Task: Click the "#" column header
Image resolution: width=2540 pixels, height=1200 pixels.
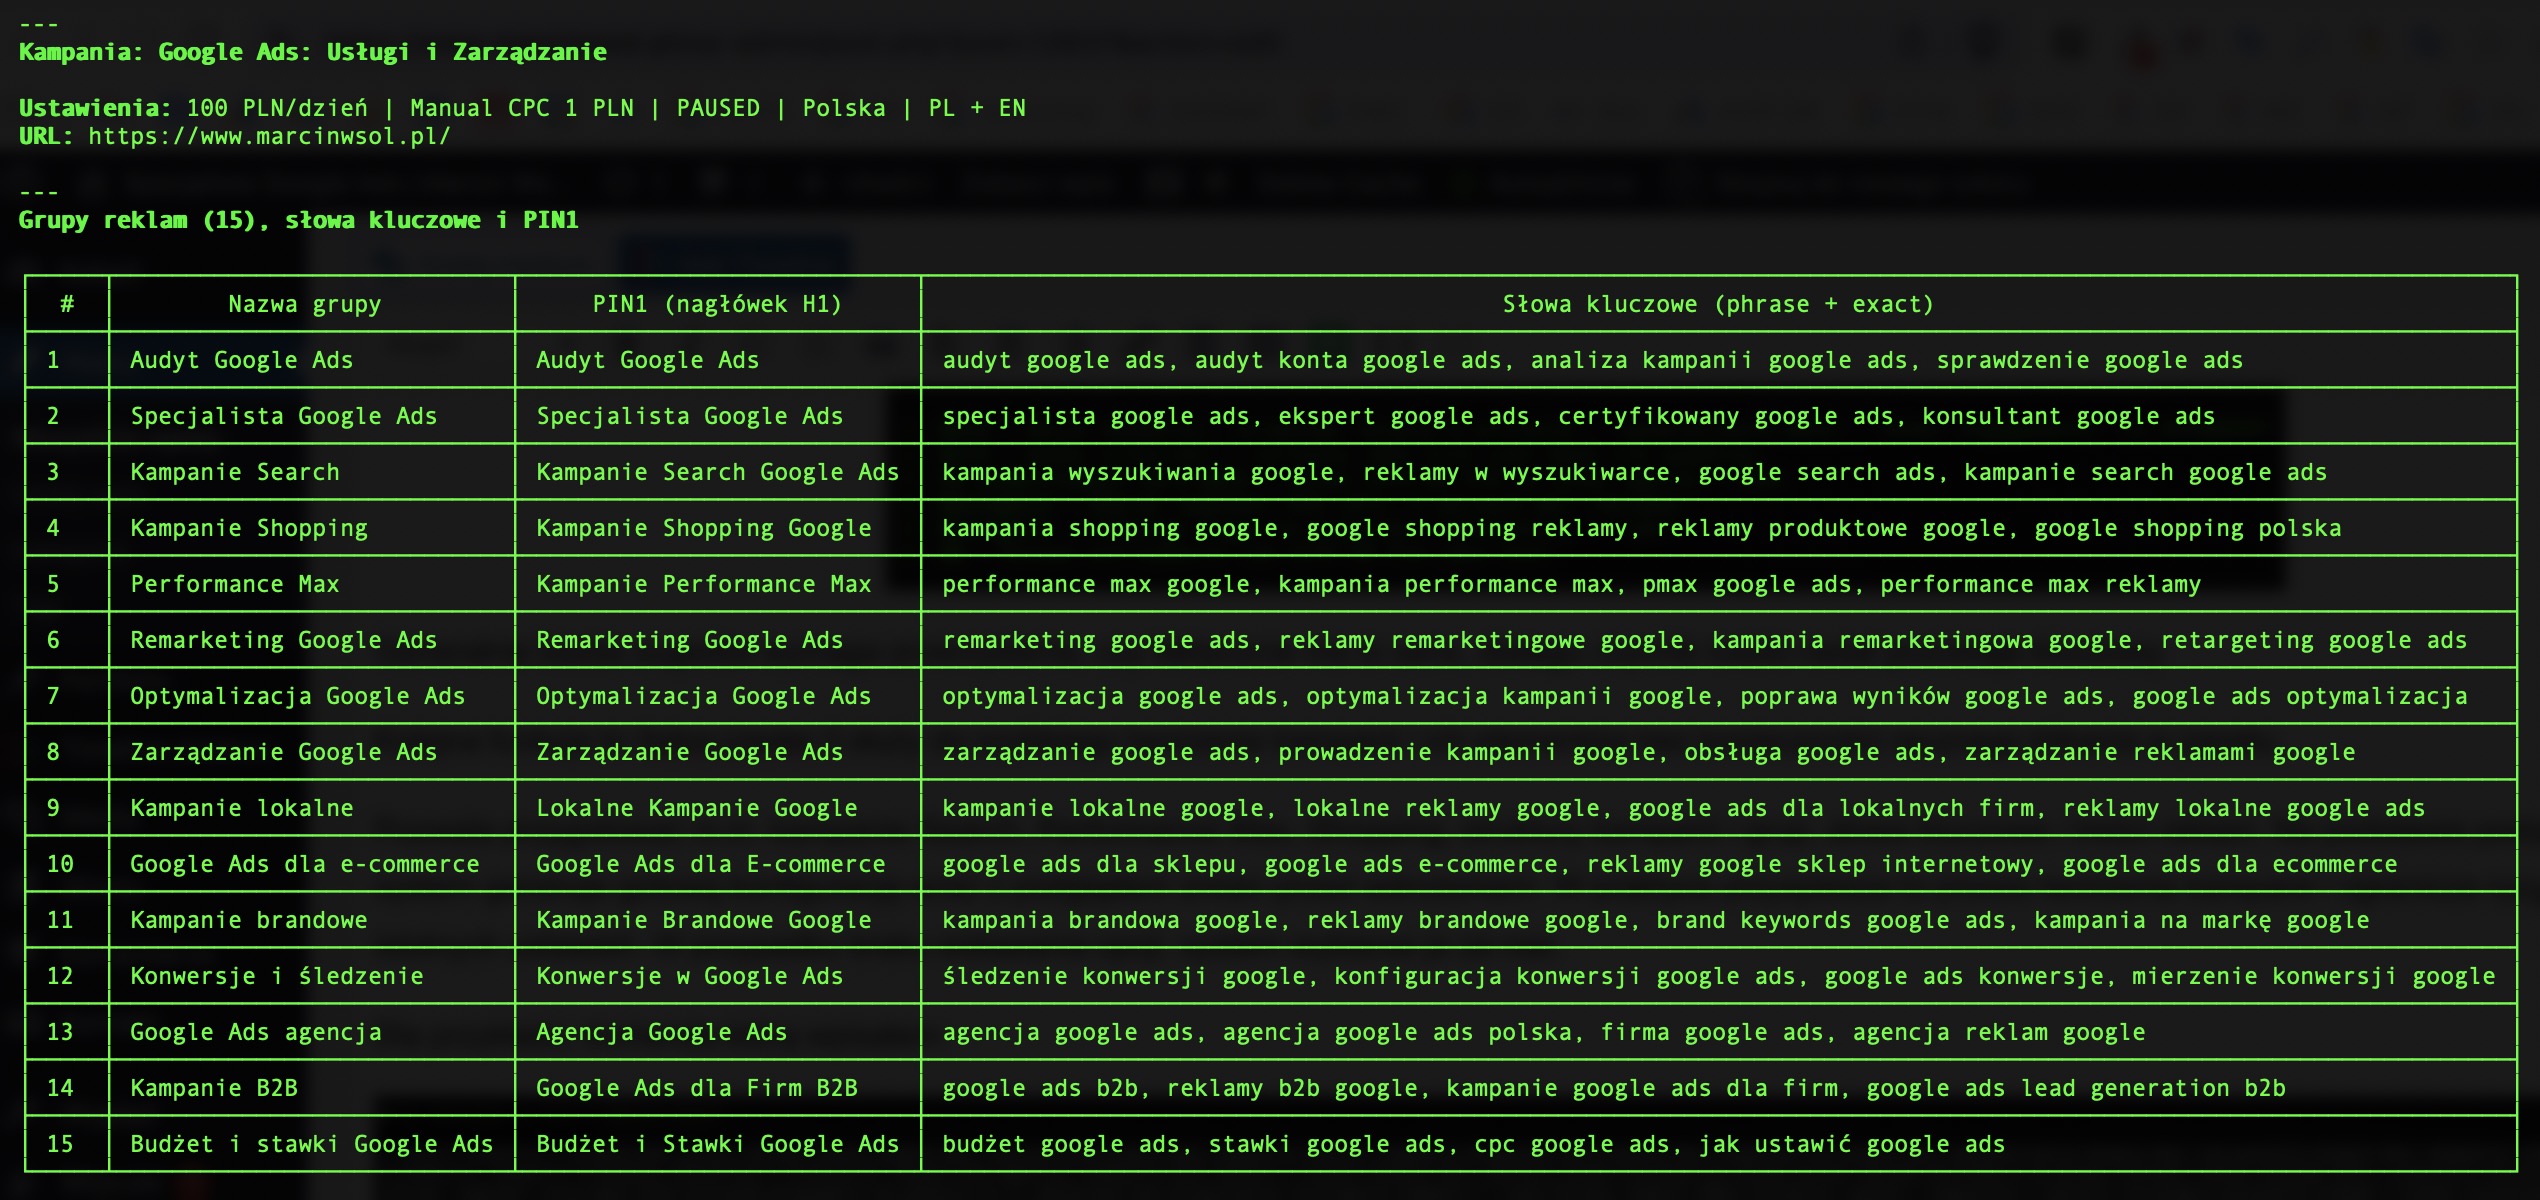Action: 67,304
